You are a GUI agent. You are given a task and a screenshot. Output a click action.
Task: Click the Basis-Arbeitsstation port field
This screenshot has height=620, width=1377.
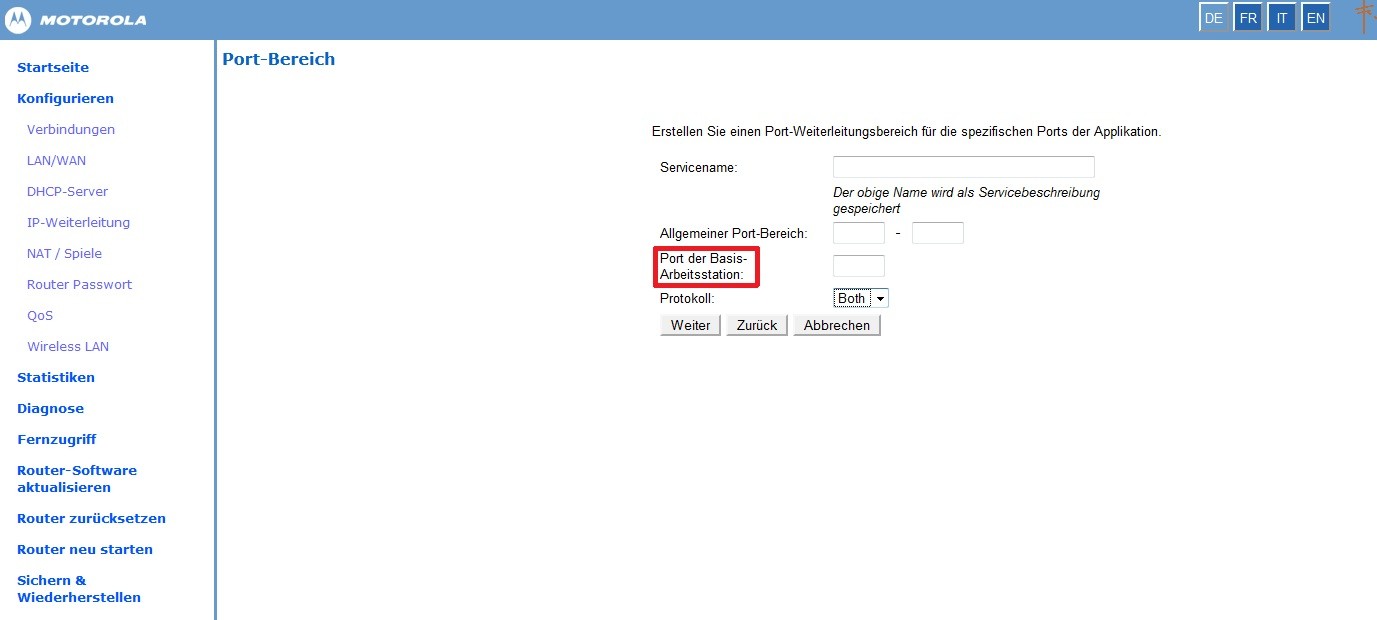[858, 266]
